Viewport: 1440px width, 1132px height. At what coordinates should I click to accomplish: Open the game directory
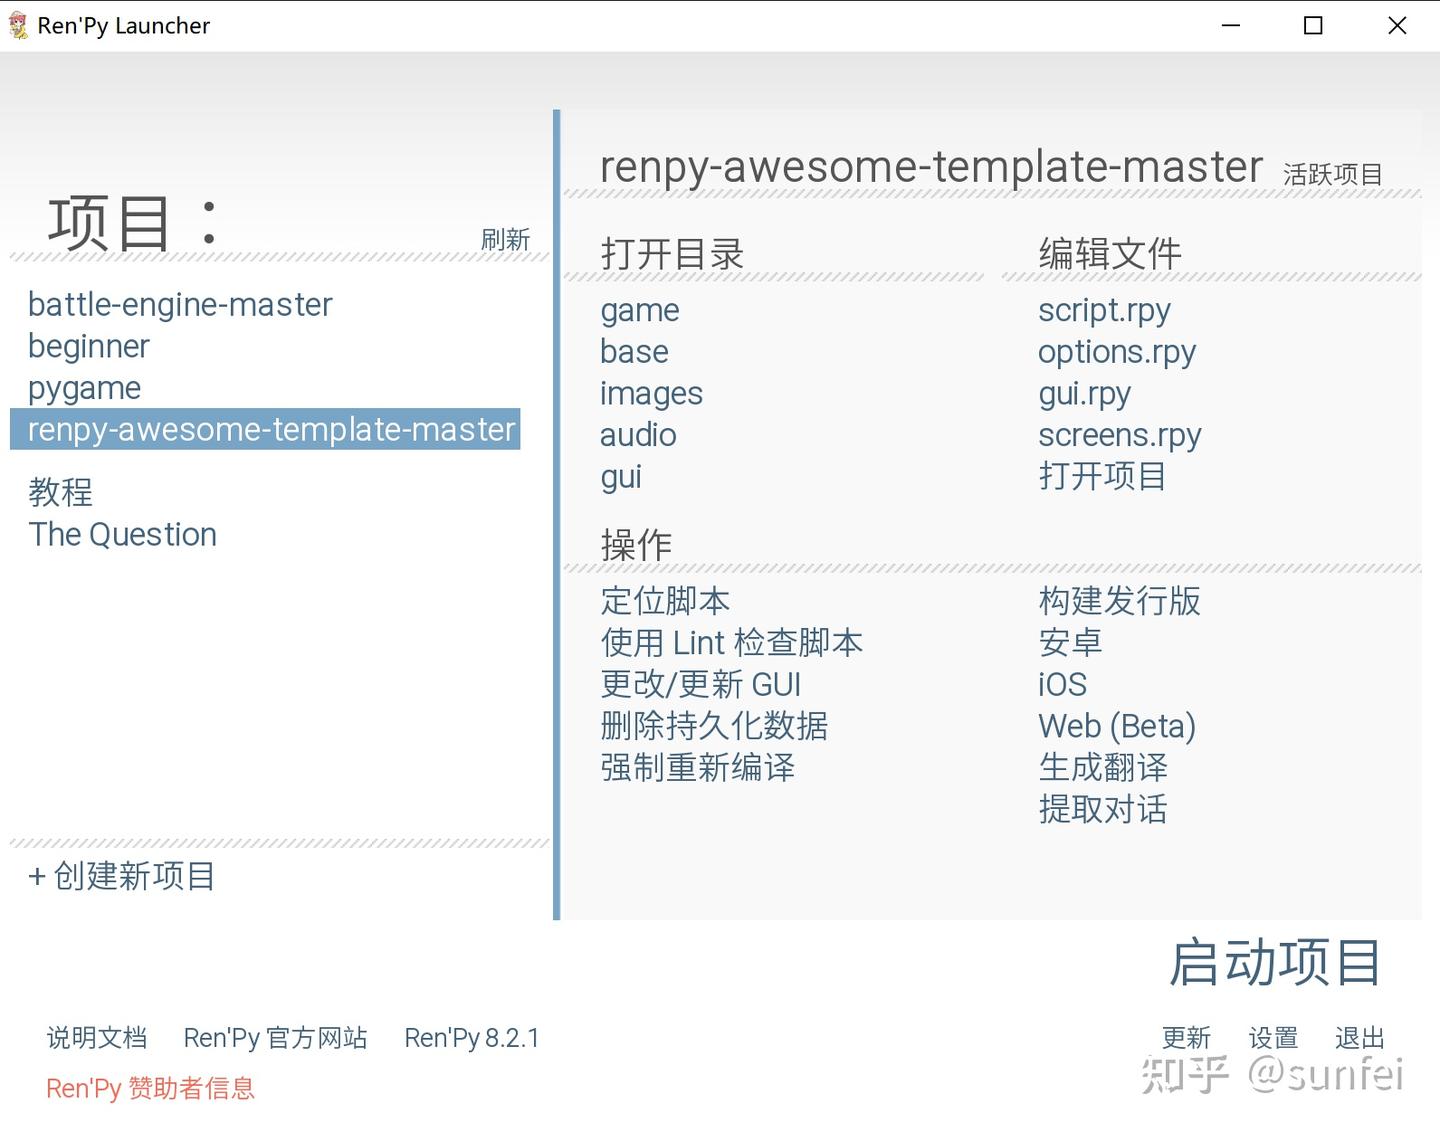pyautogui.click(x=640, y=311)
